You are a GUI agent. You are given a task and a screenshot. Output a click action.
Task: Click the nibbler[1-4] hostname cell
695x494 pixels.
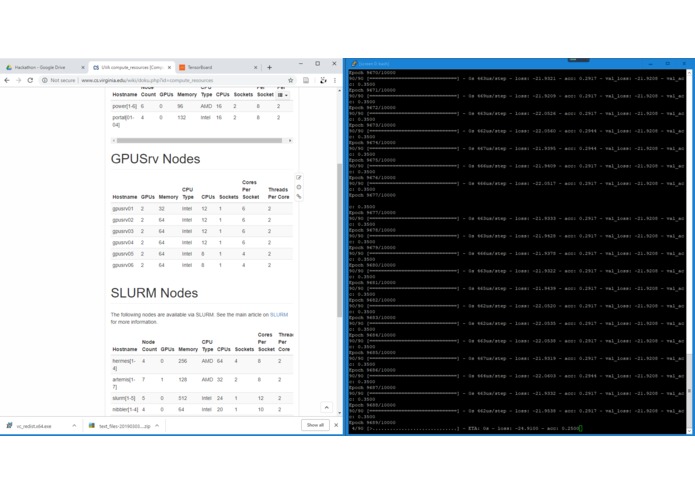125,409
